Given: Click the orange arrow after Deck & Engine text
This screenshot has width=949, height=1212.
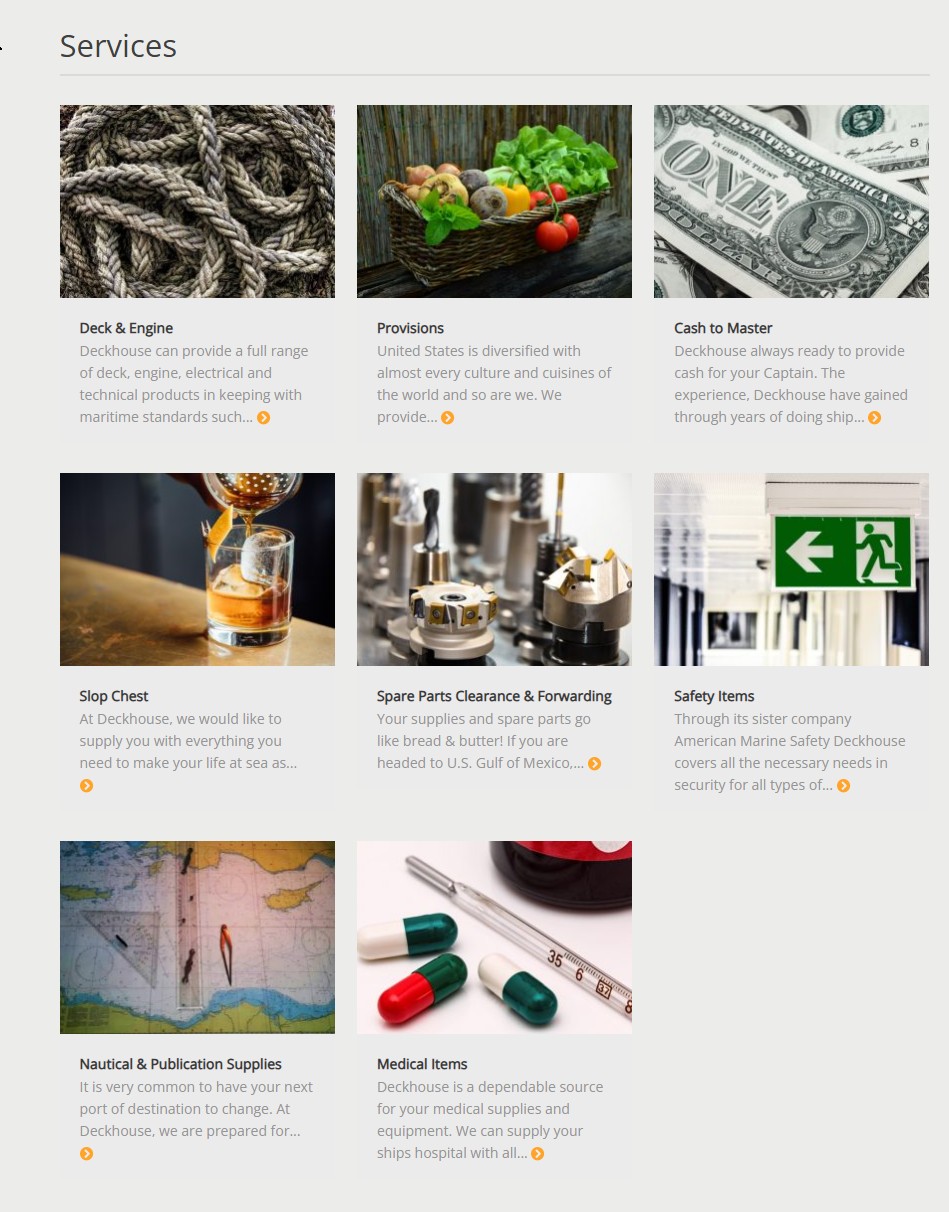Looking at the screenshot, I should (264, 418).
